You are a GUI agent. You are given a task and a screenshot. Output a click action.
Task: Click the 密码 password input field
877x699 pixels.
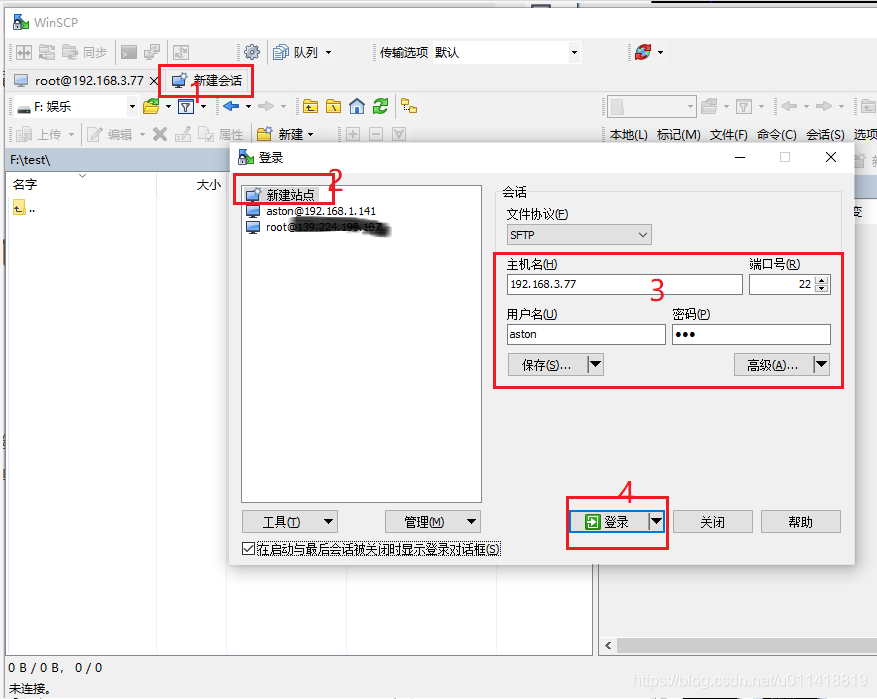click(751, 334)
